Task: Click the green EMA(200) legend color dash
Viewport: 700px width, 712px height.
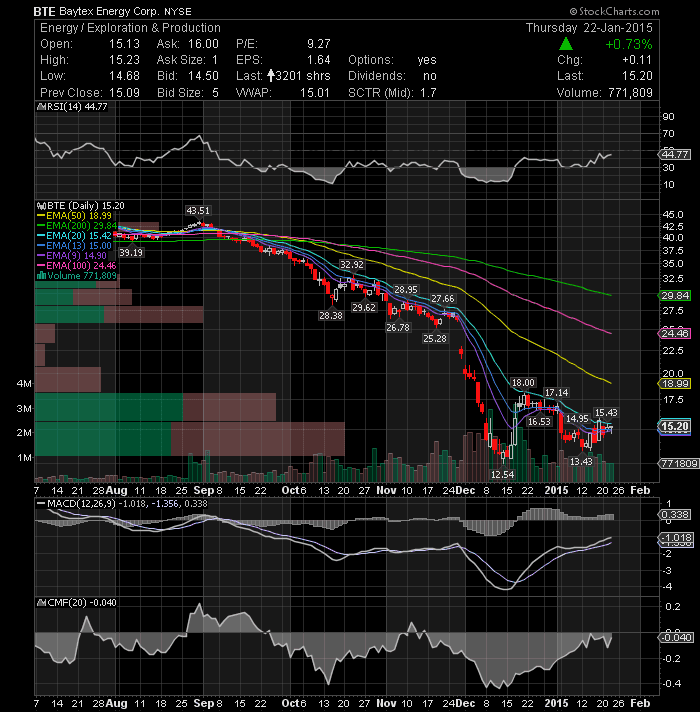Action: (41, 226)
